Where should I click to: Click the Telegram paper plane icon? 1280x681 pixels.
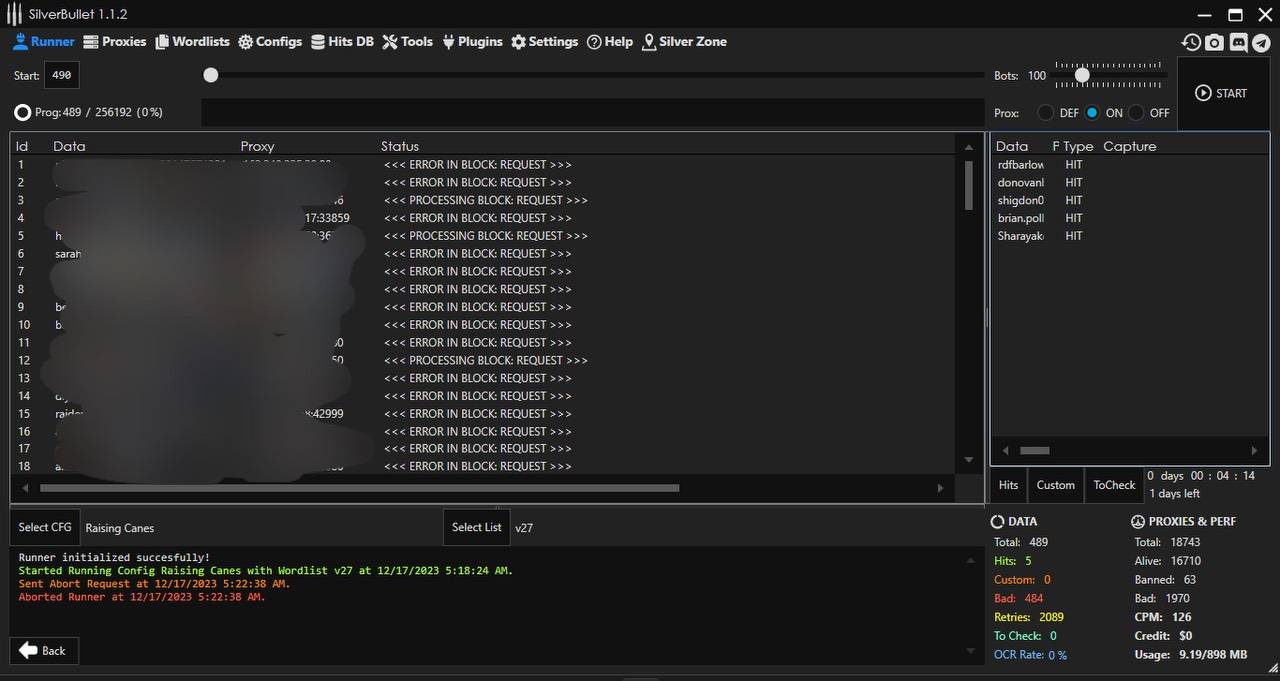pyautogui.click(x=1262, y=42)
